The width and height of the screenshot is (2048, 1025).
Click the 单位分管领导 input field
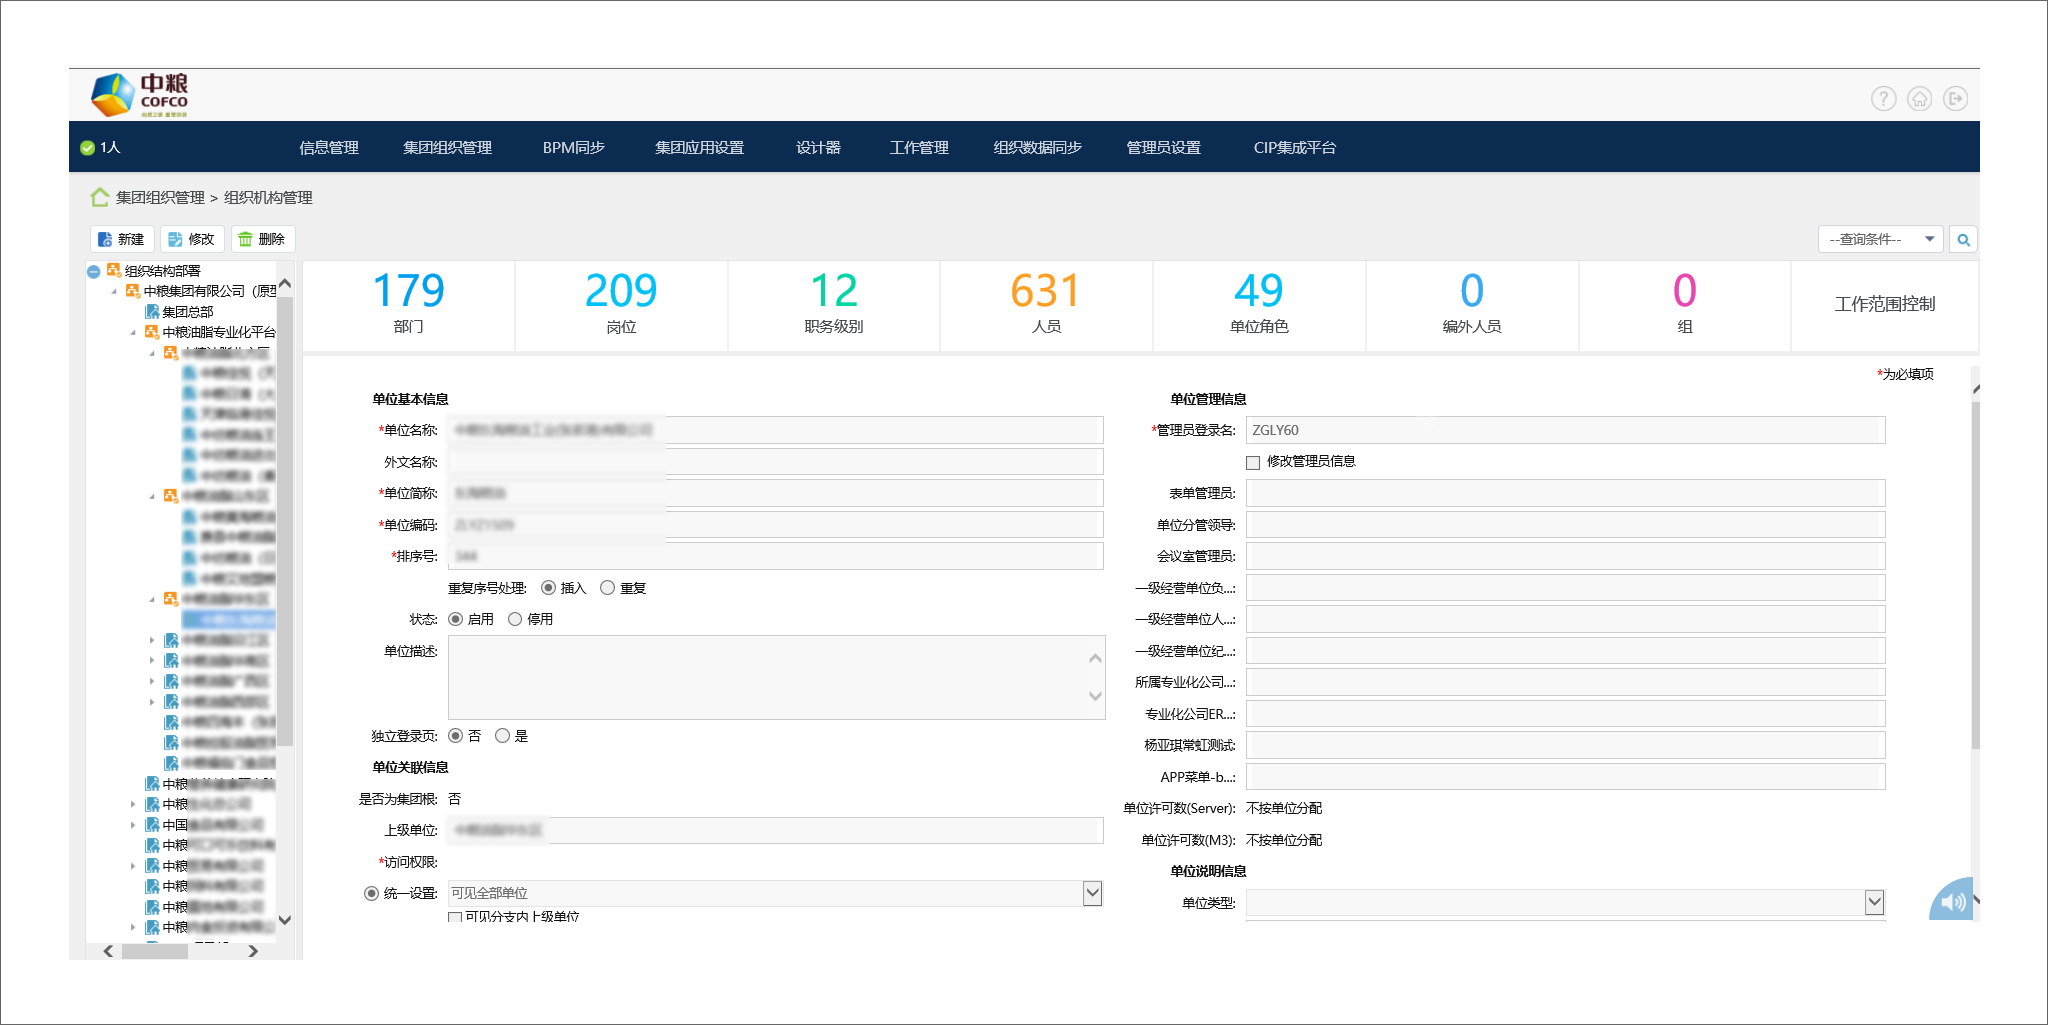[x=1565, y=525]
